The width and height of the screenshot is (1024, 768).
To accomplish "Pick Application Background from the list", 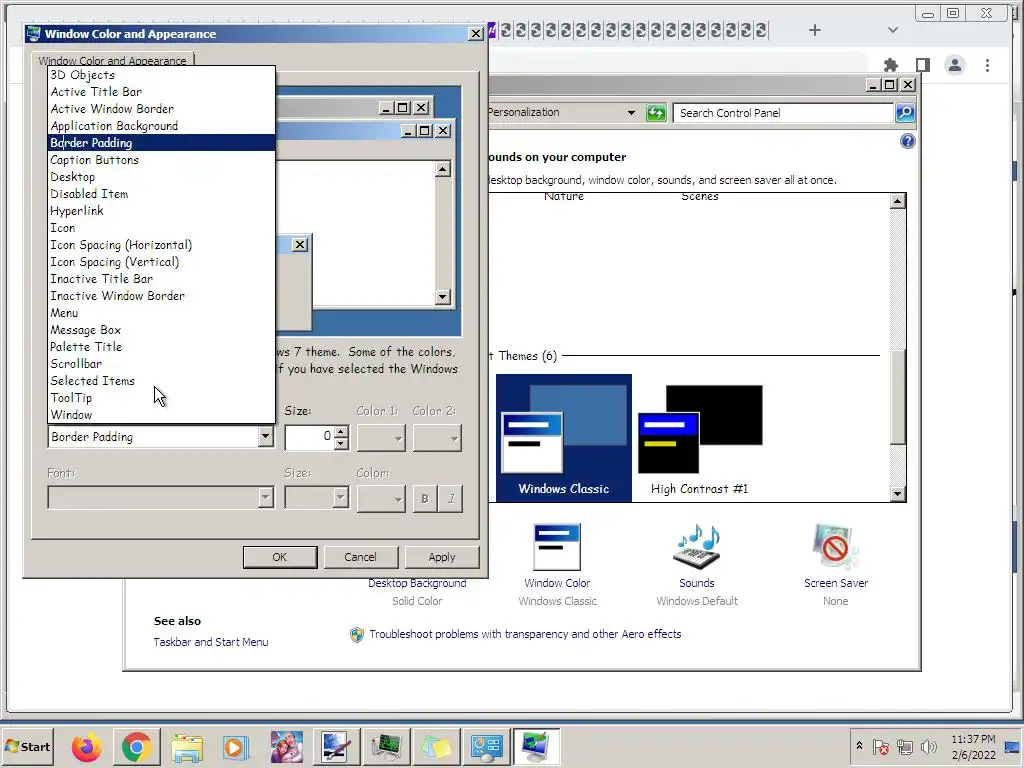I will [x=161, y=125].
